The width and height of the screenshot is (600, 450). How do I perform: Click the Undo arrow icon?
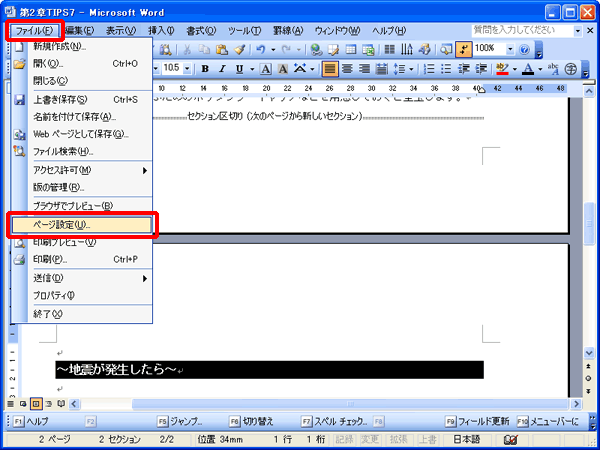(261, 50)
